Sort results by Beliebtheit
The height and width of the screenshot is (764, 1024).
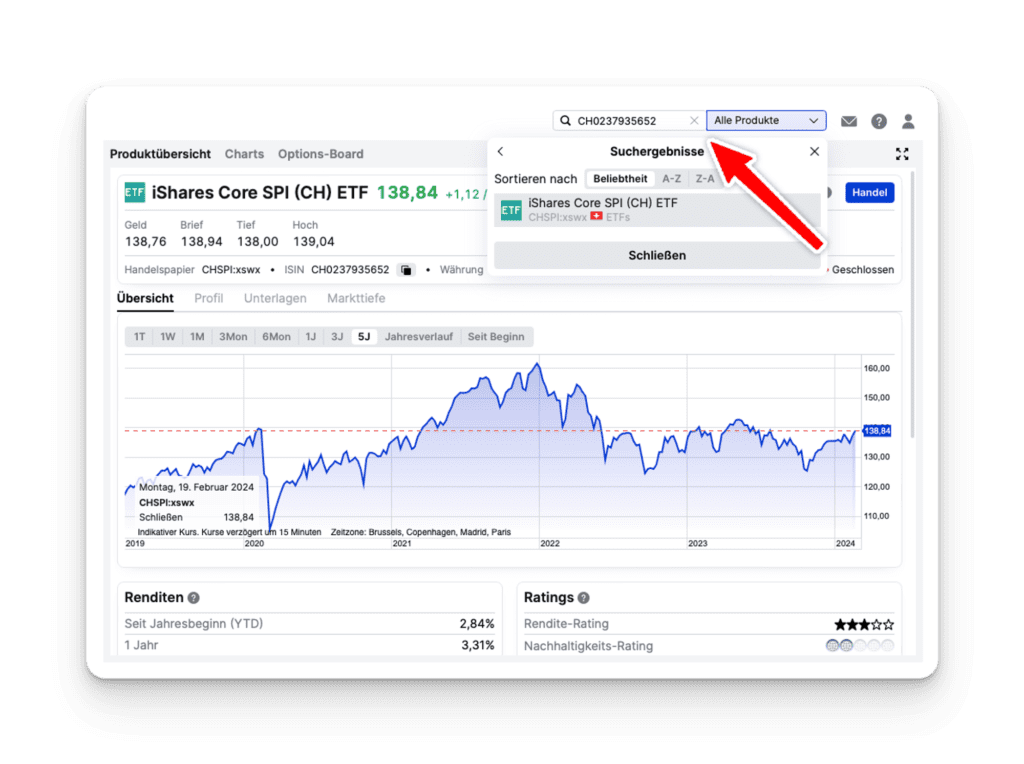pyautogui.click(x=620, y=179)
